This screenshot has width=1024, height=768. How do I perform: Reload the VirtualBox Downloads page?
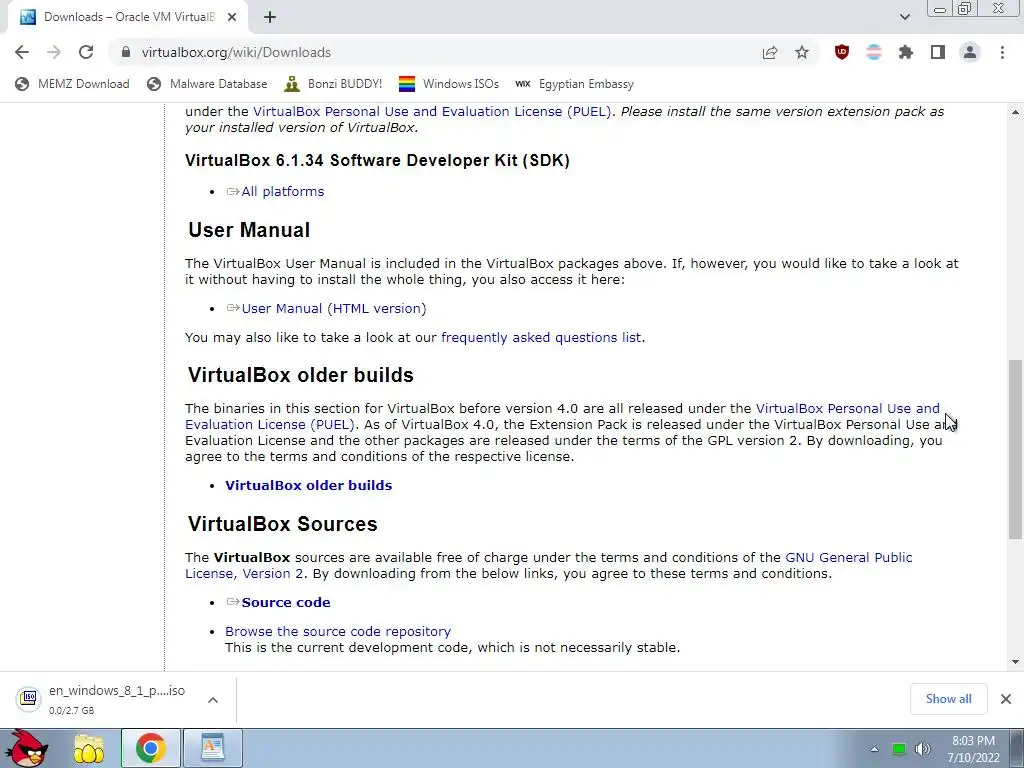tap(86, 52)
